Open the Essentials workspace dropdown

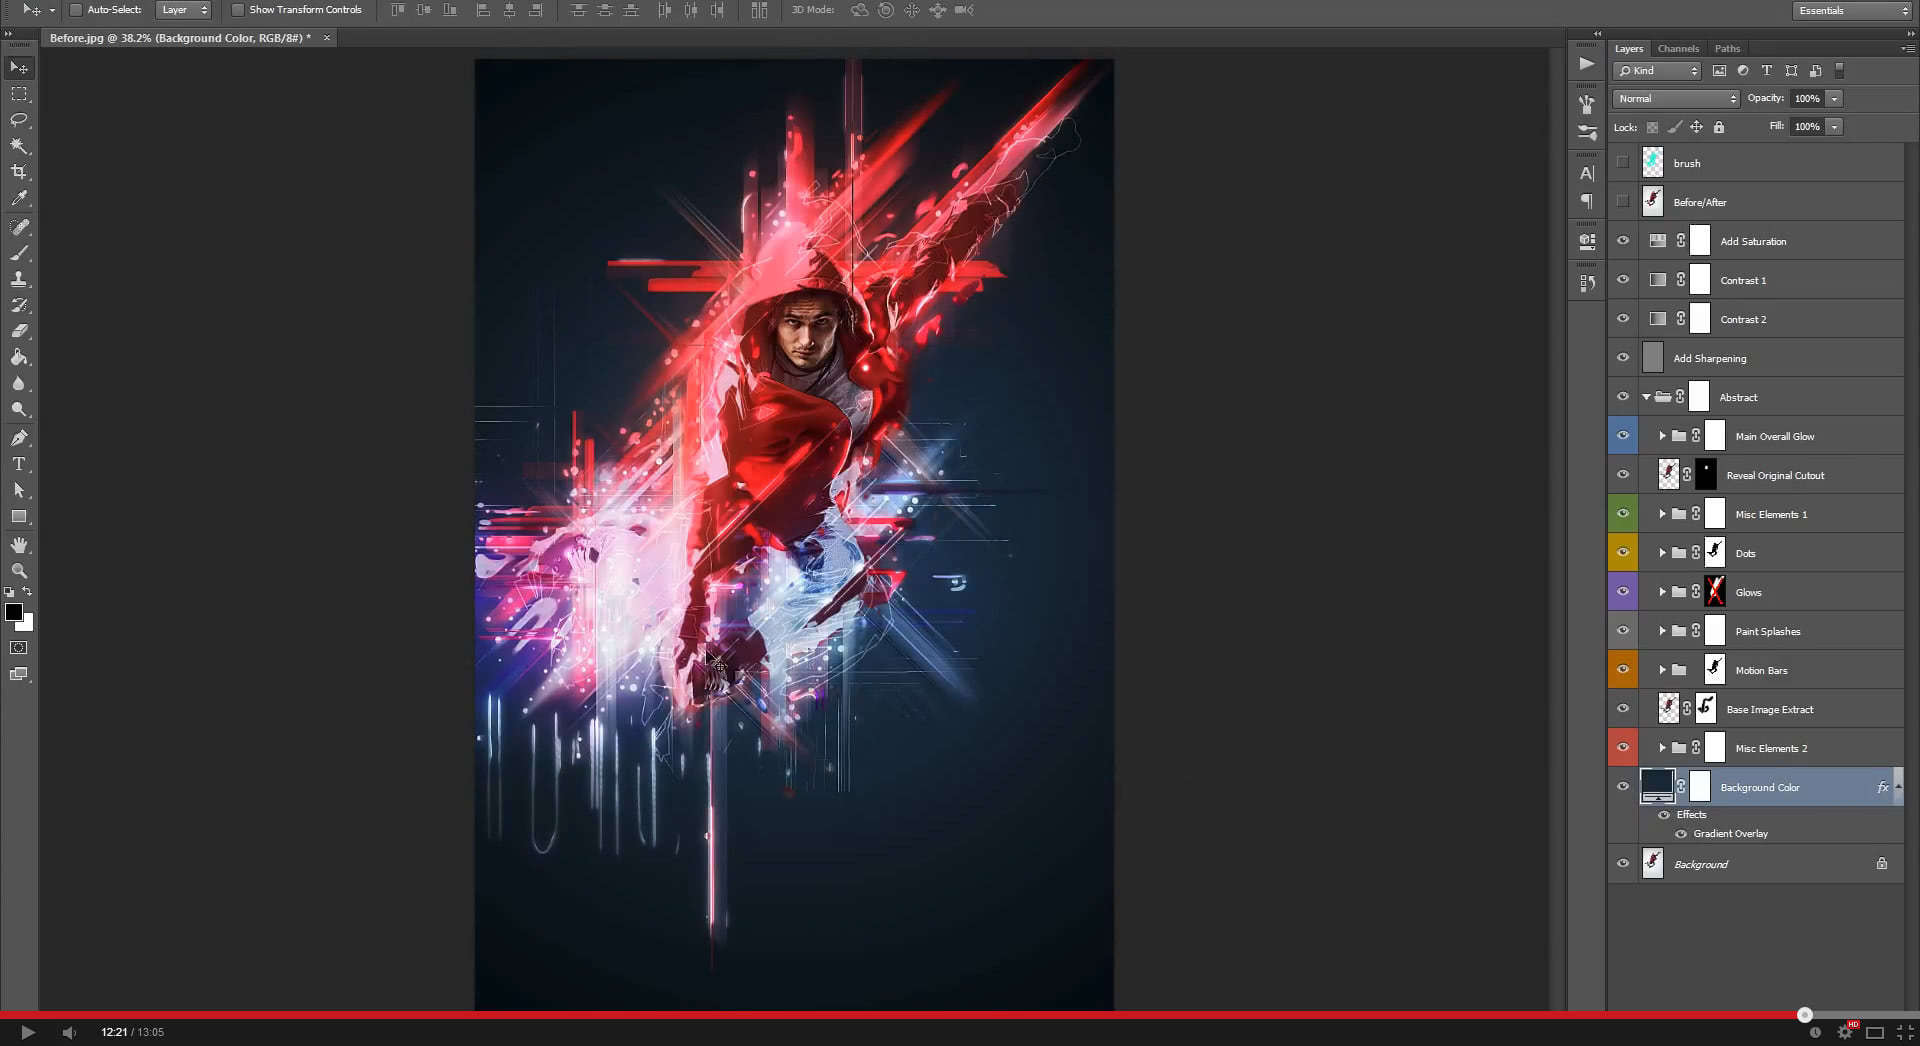tap(1851, 11)
